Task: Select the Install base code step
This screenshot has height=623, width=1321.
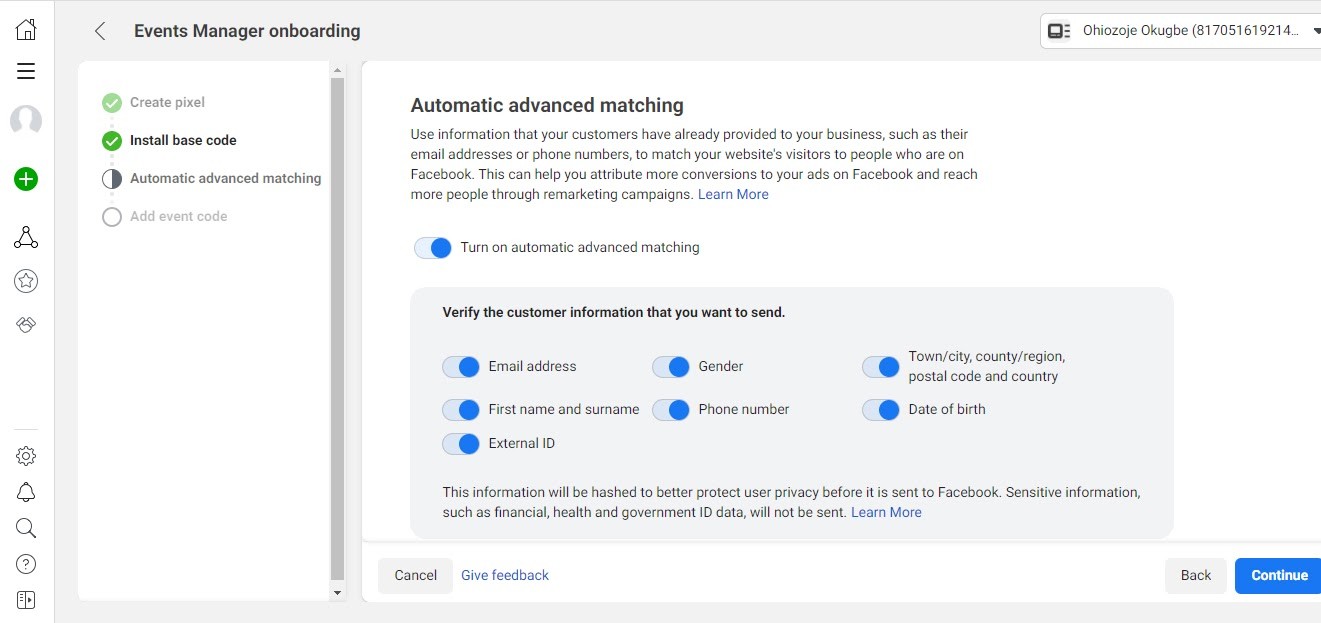Action: [183, 140]
